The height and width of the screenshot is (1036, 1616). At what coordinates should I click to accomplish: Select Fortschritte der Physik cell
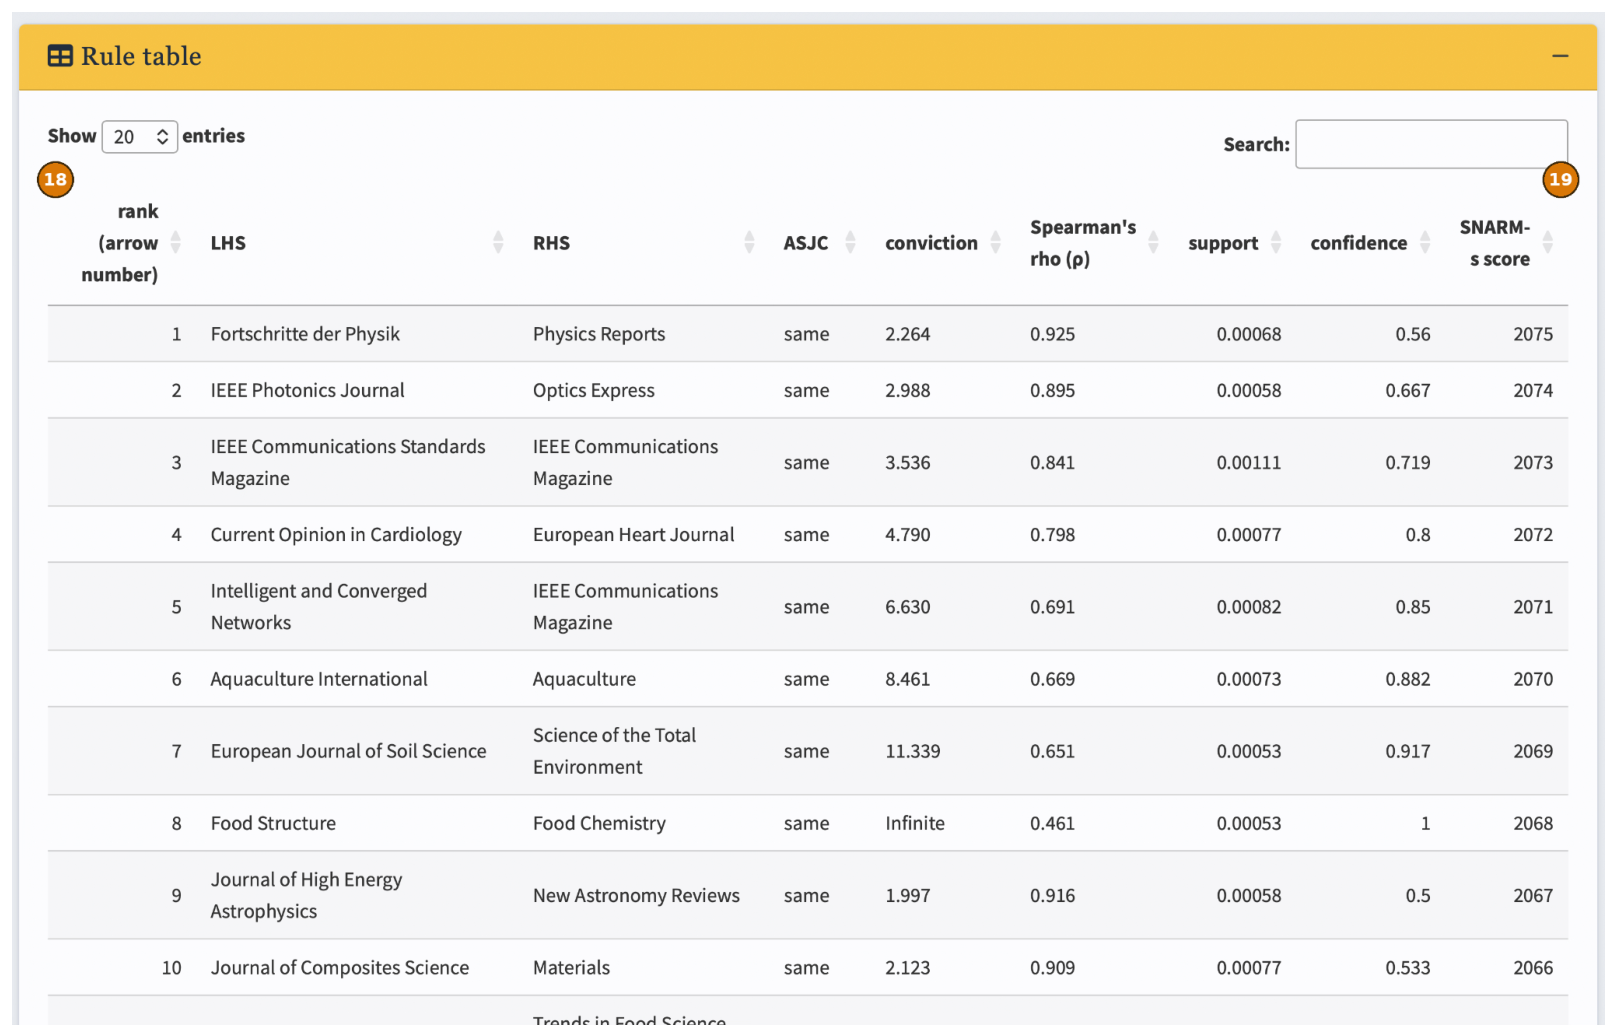coord(305,334)
